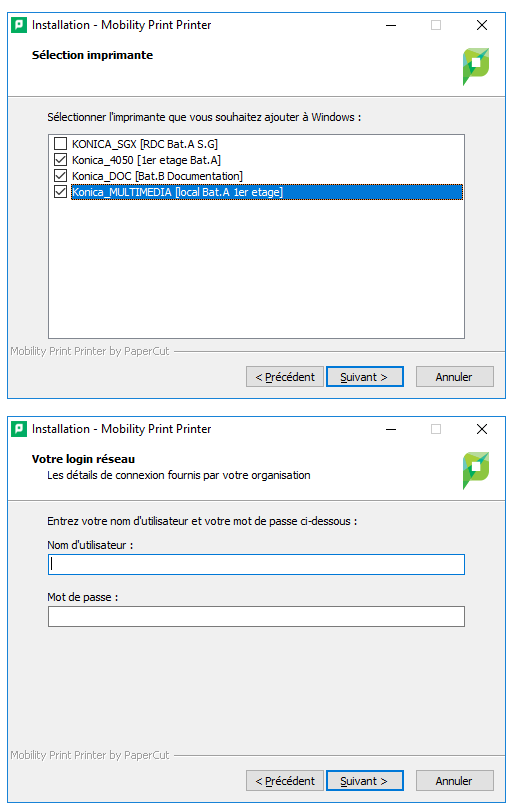Click Suivant in printer selection window
515x810 pixels.
coord(365,377)
